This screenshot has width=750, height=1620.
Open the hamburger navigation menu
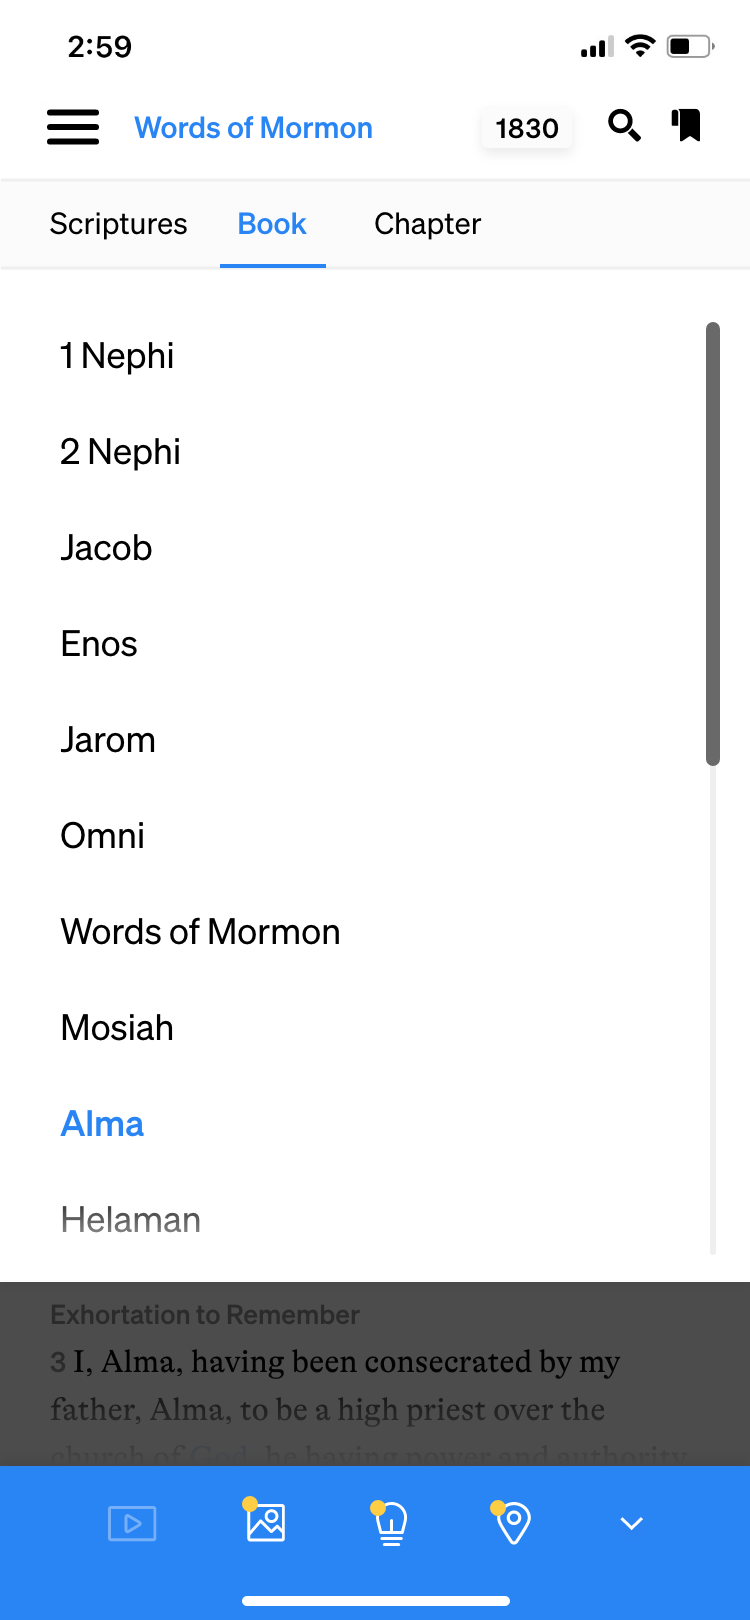tap(73, 127)
